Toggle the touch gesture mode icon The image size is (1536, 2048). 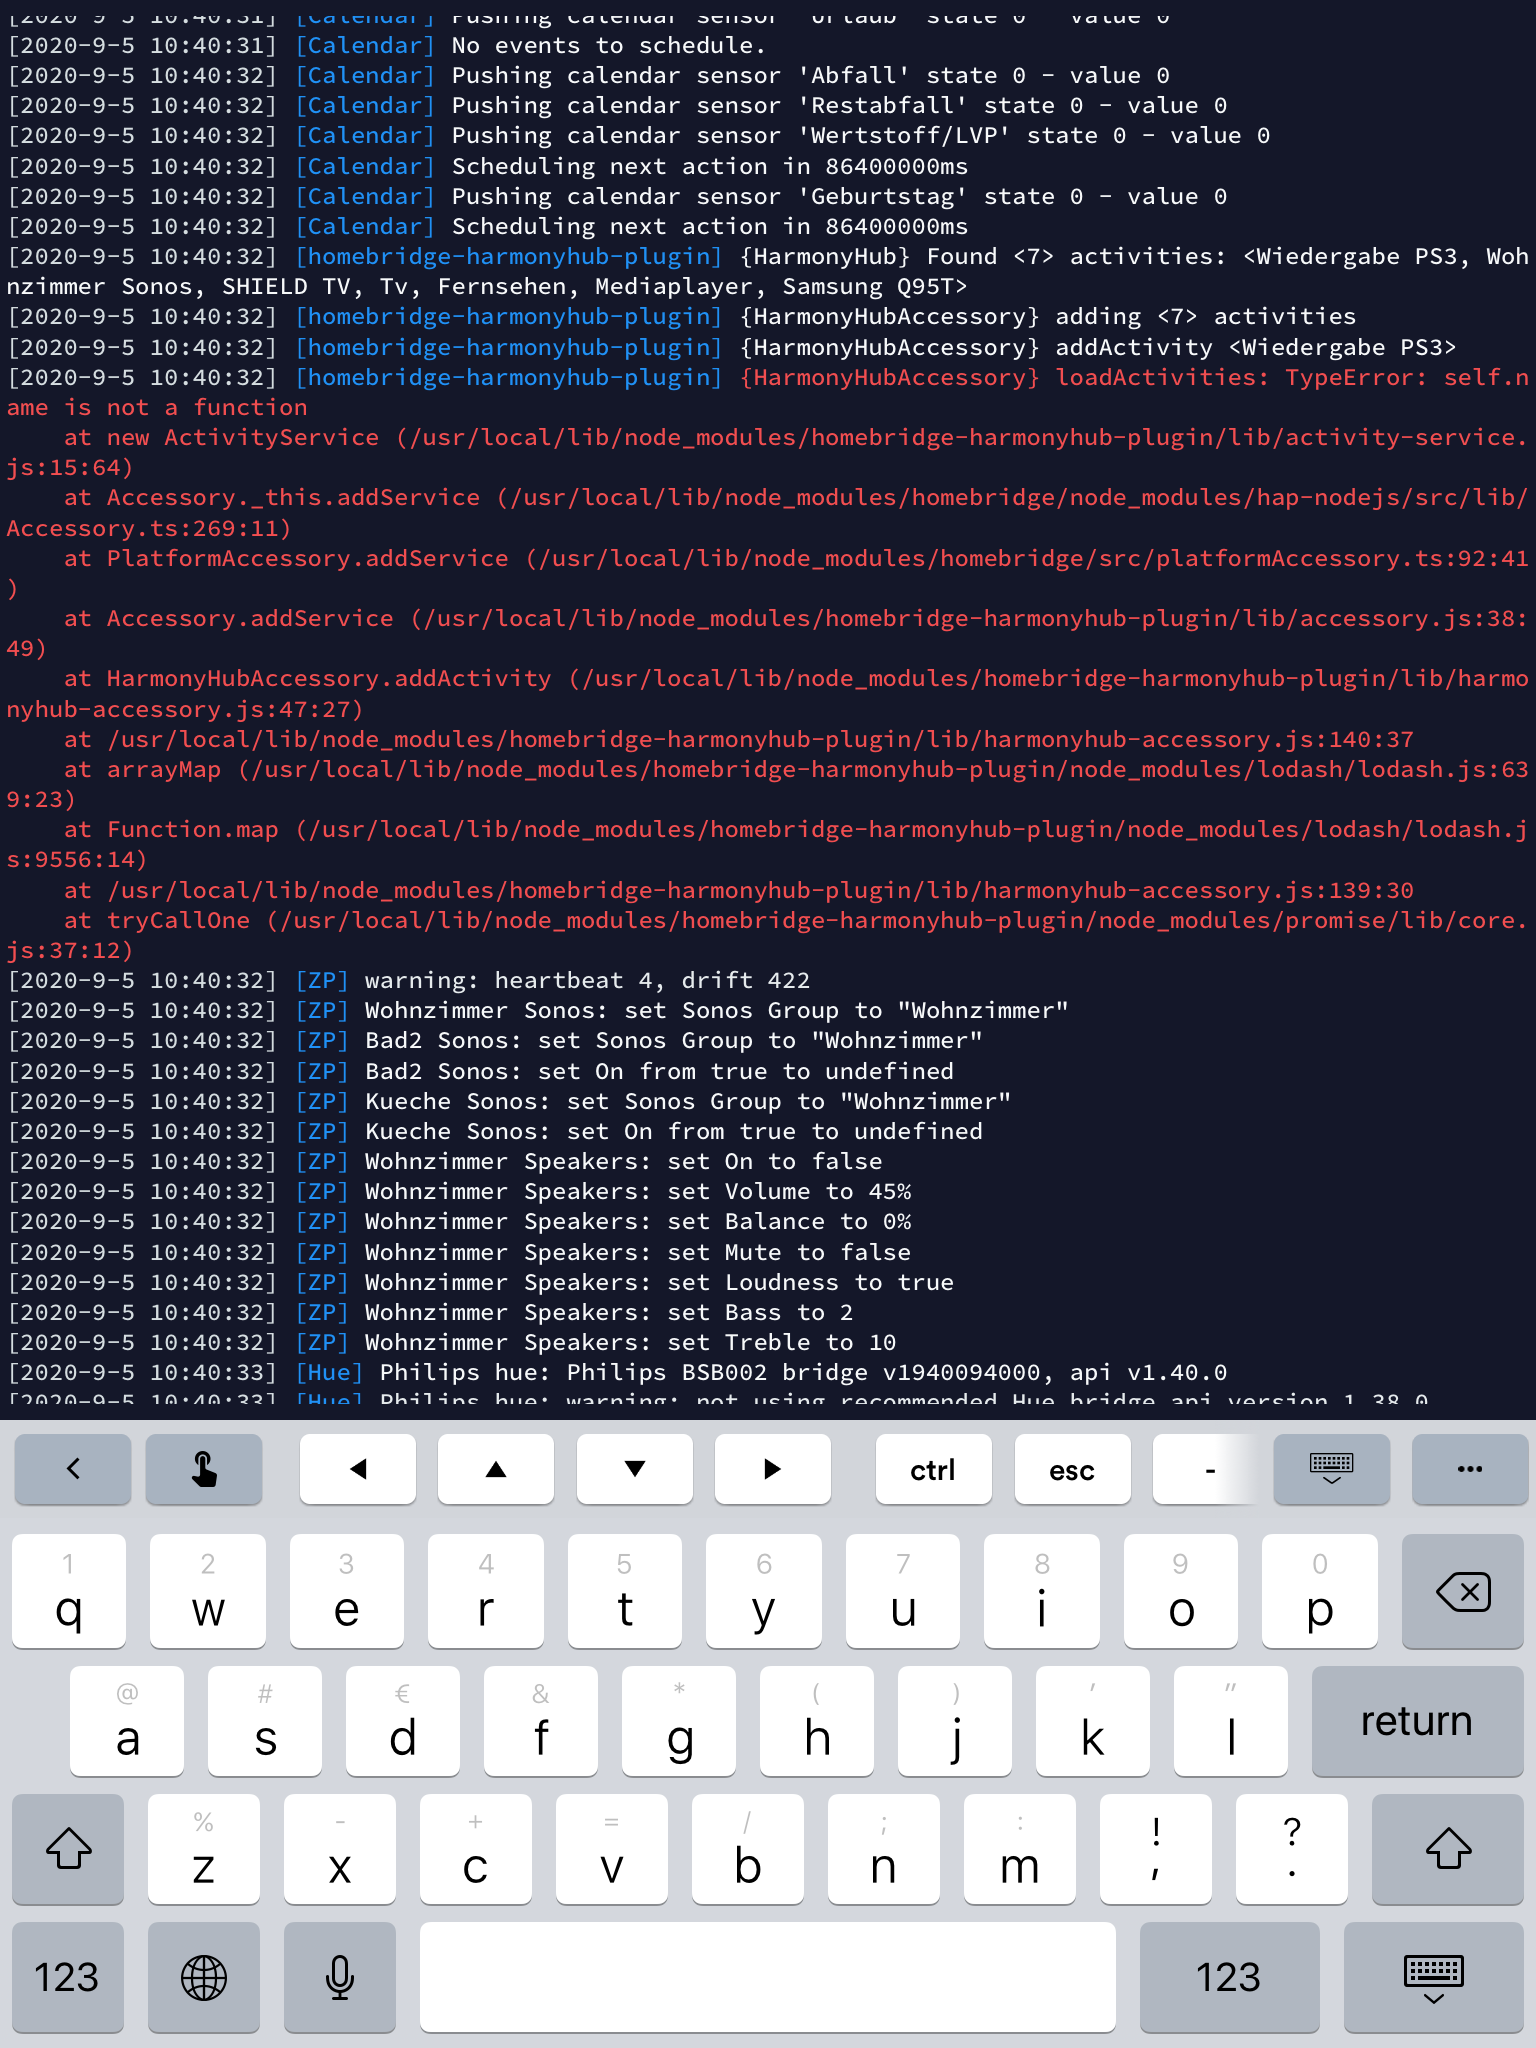pyautogui.click(x=204, y=1469)
